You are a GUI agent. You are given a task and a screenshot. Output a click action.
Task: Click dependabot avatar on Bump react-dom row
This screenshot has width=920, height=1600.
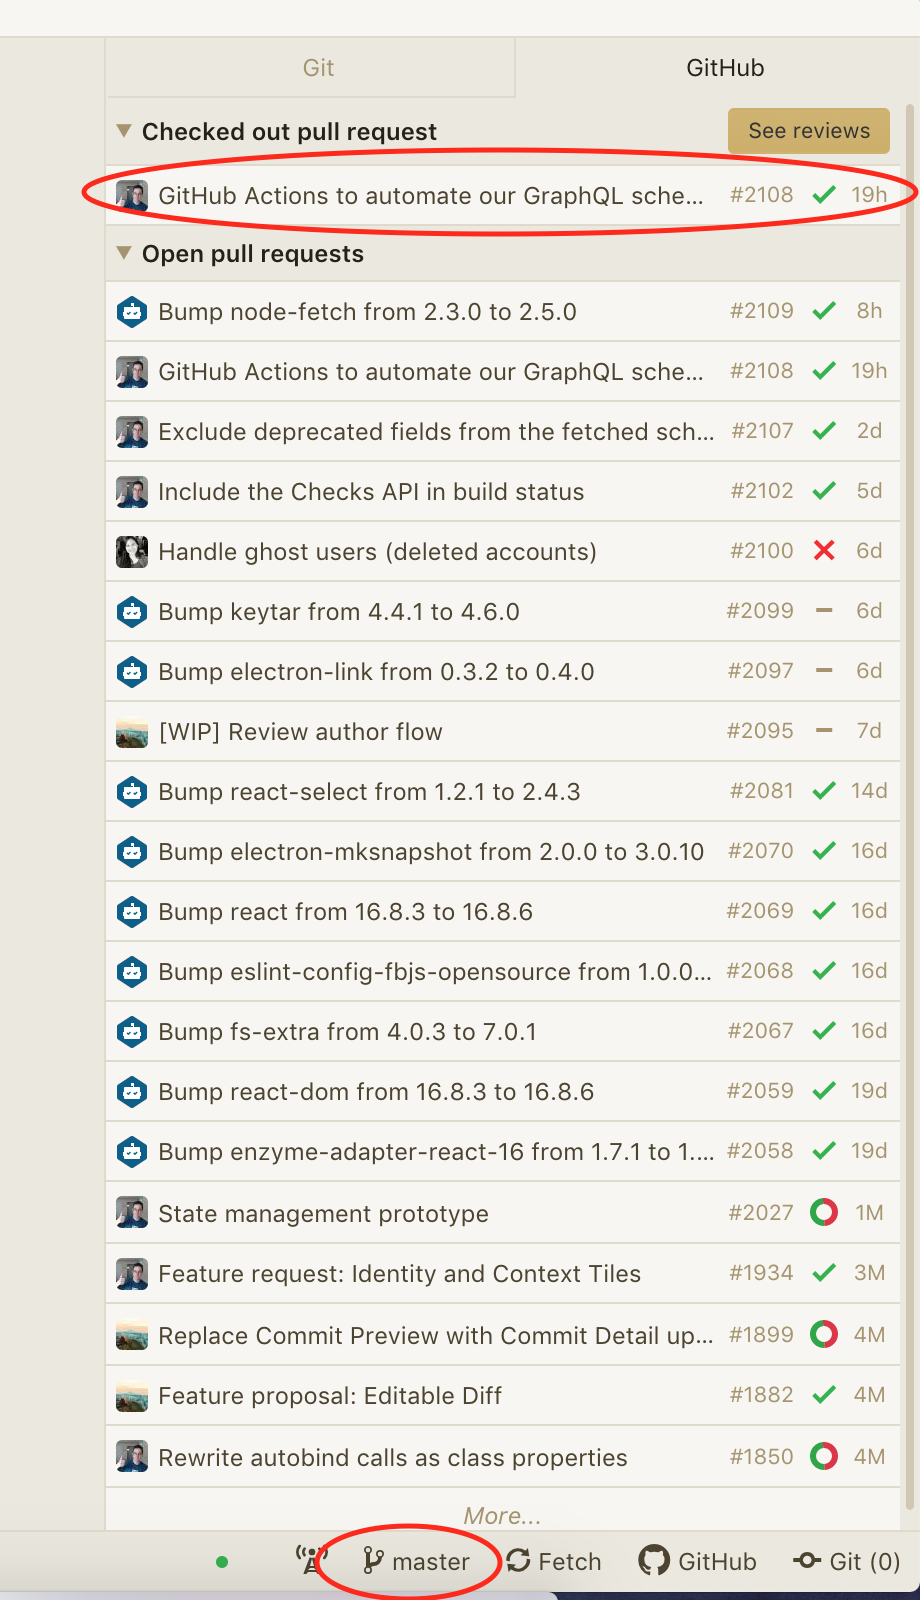132,1092
